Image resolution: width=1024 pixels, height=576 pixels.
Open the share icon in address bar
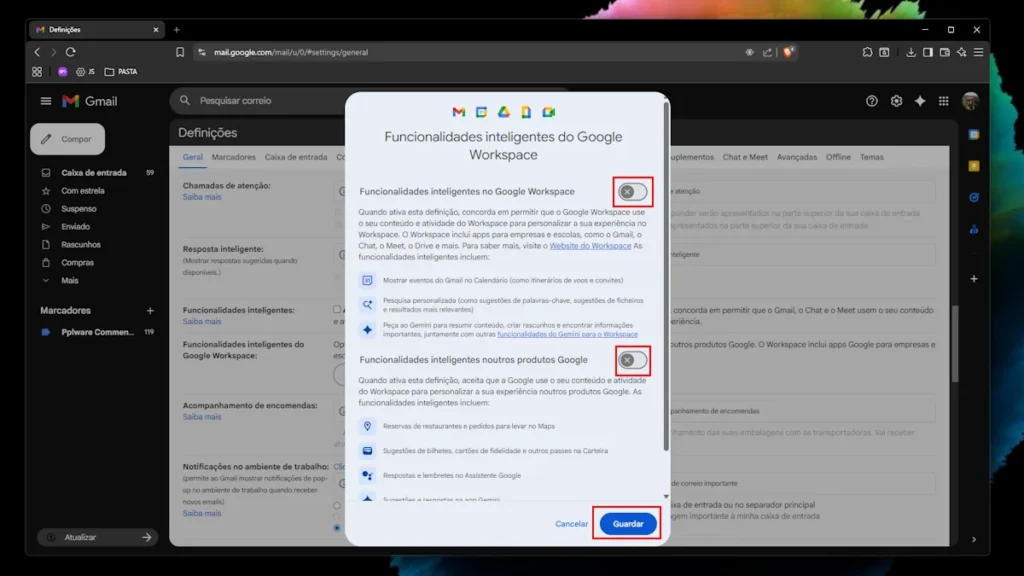click(x=767, y=52)
